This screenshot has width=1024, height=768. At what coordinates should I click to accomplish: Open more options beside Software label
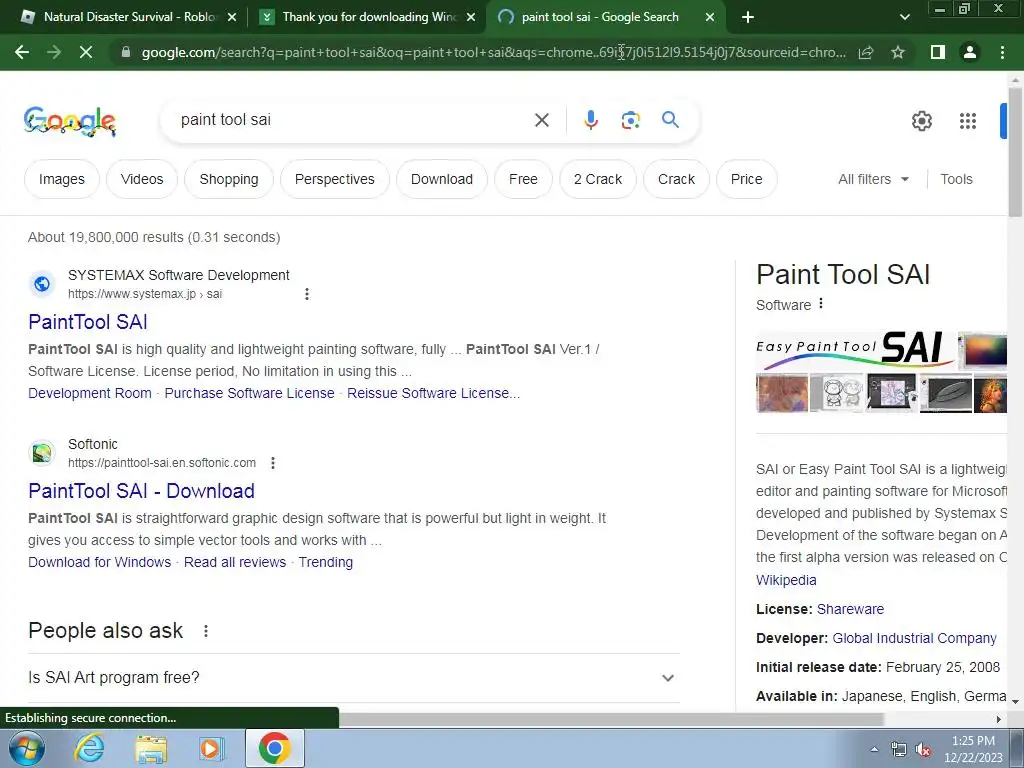tap(821, 304)
